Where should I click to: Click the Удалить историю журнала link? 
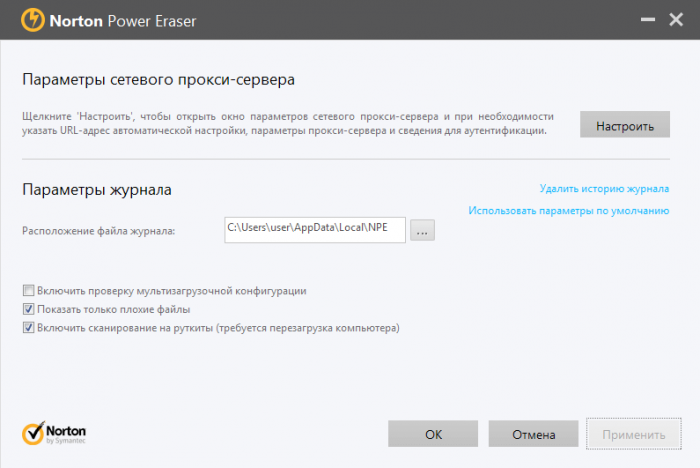(604, 188)
